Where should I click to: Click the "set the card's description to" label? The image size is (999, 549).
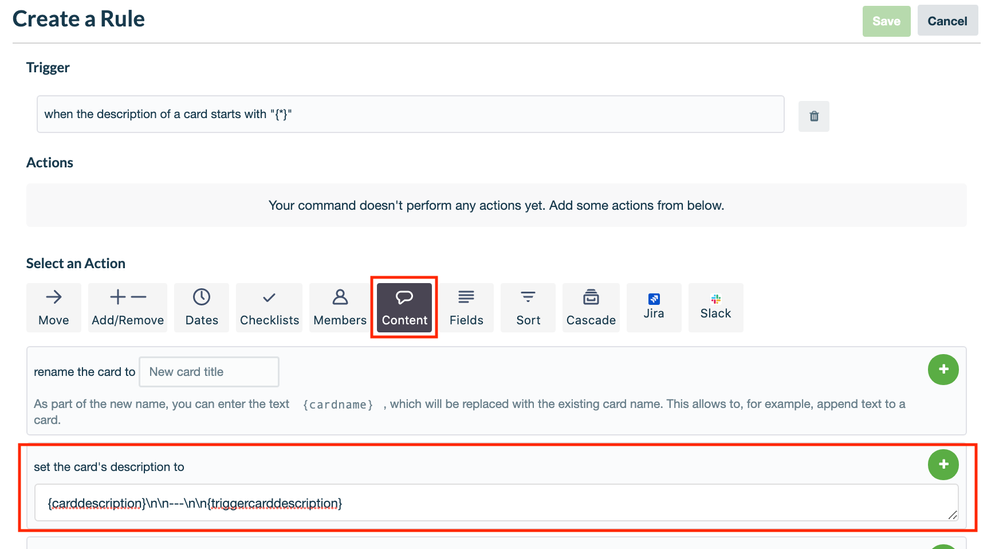[109, 467]
